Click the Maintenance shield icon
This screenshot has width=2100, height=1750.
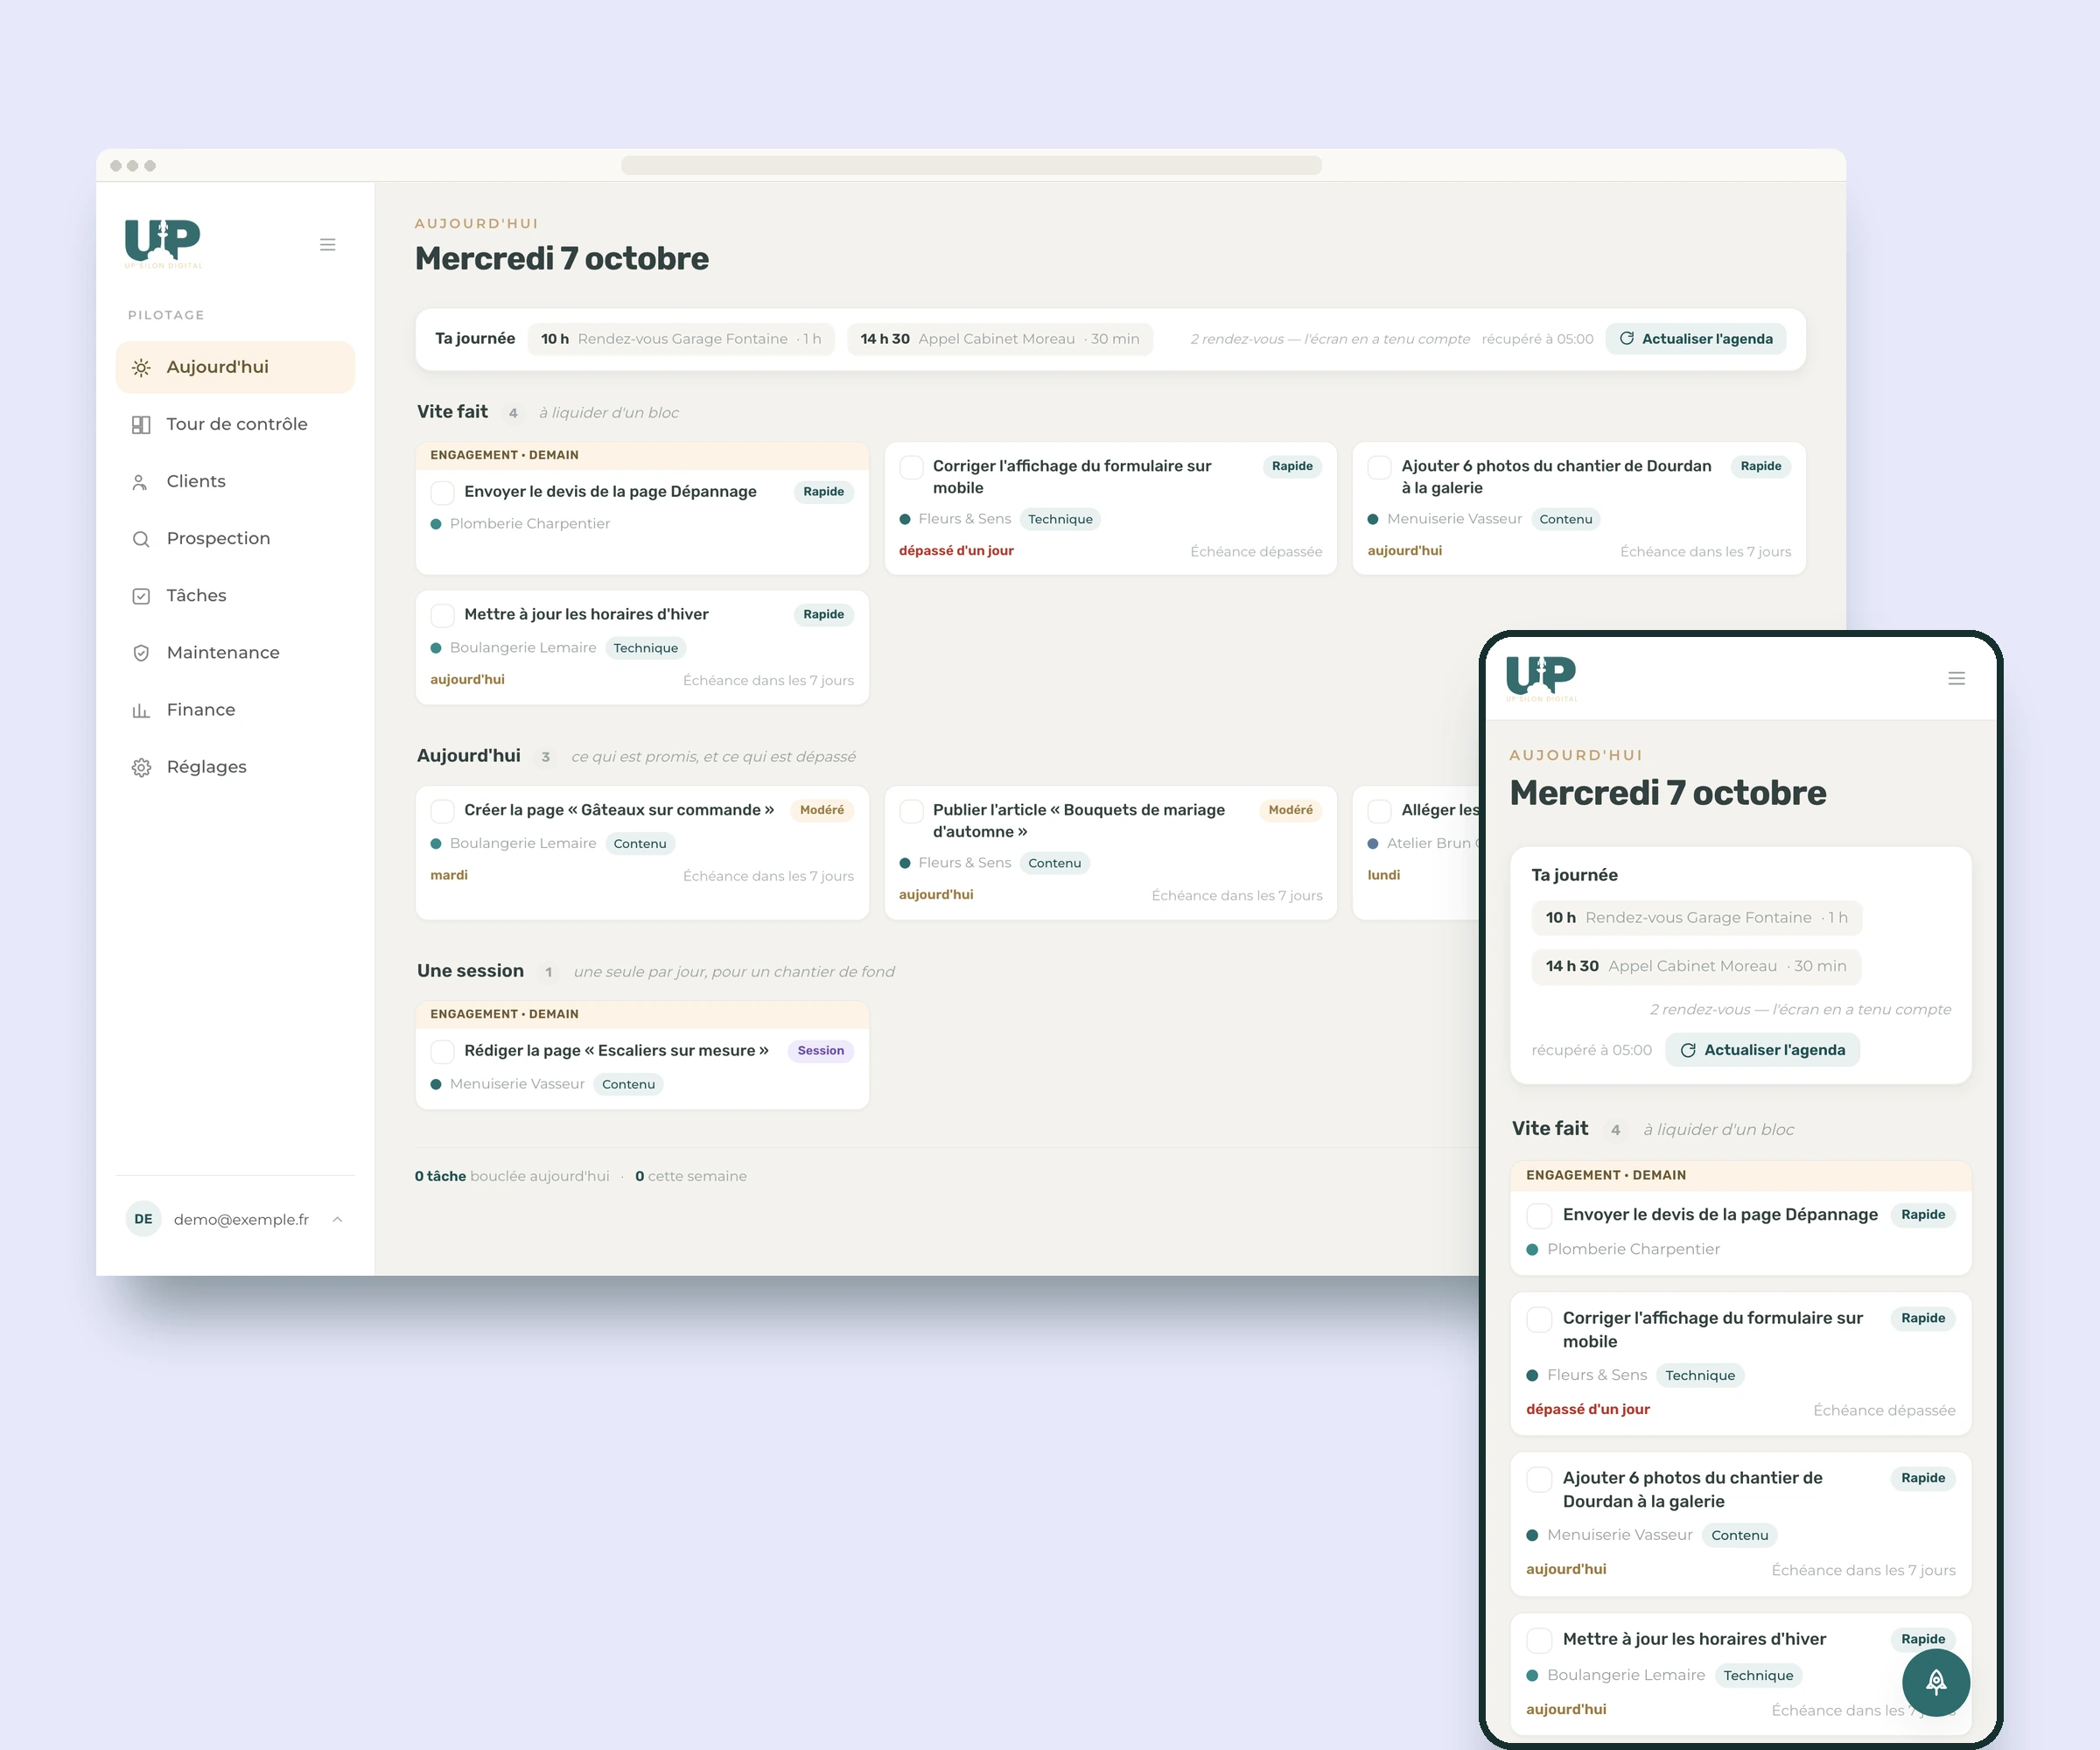pos(141,653)
